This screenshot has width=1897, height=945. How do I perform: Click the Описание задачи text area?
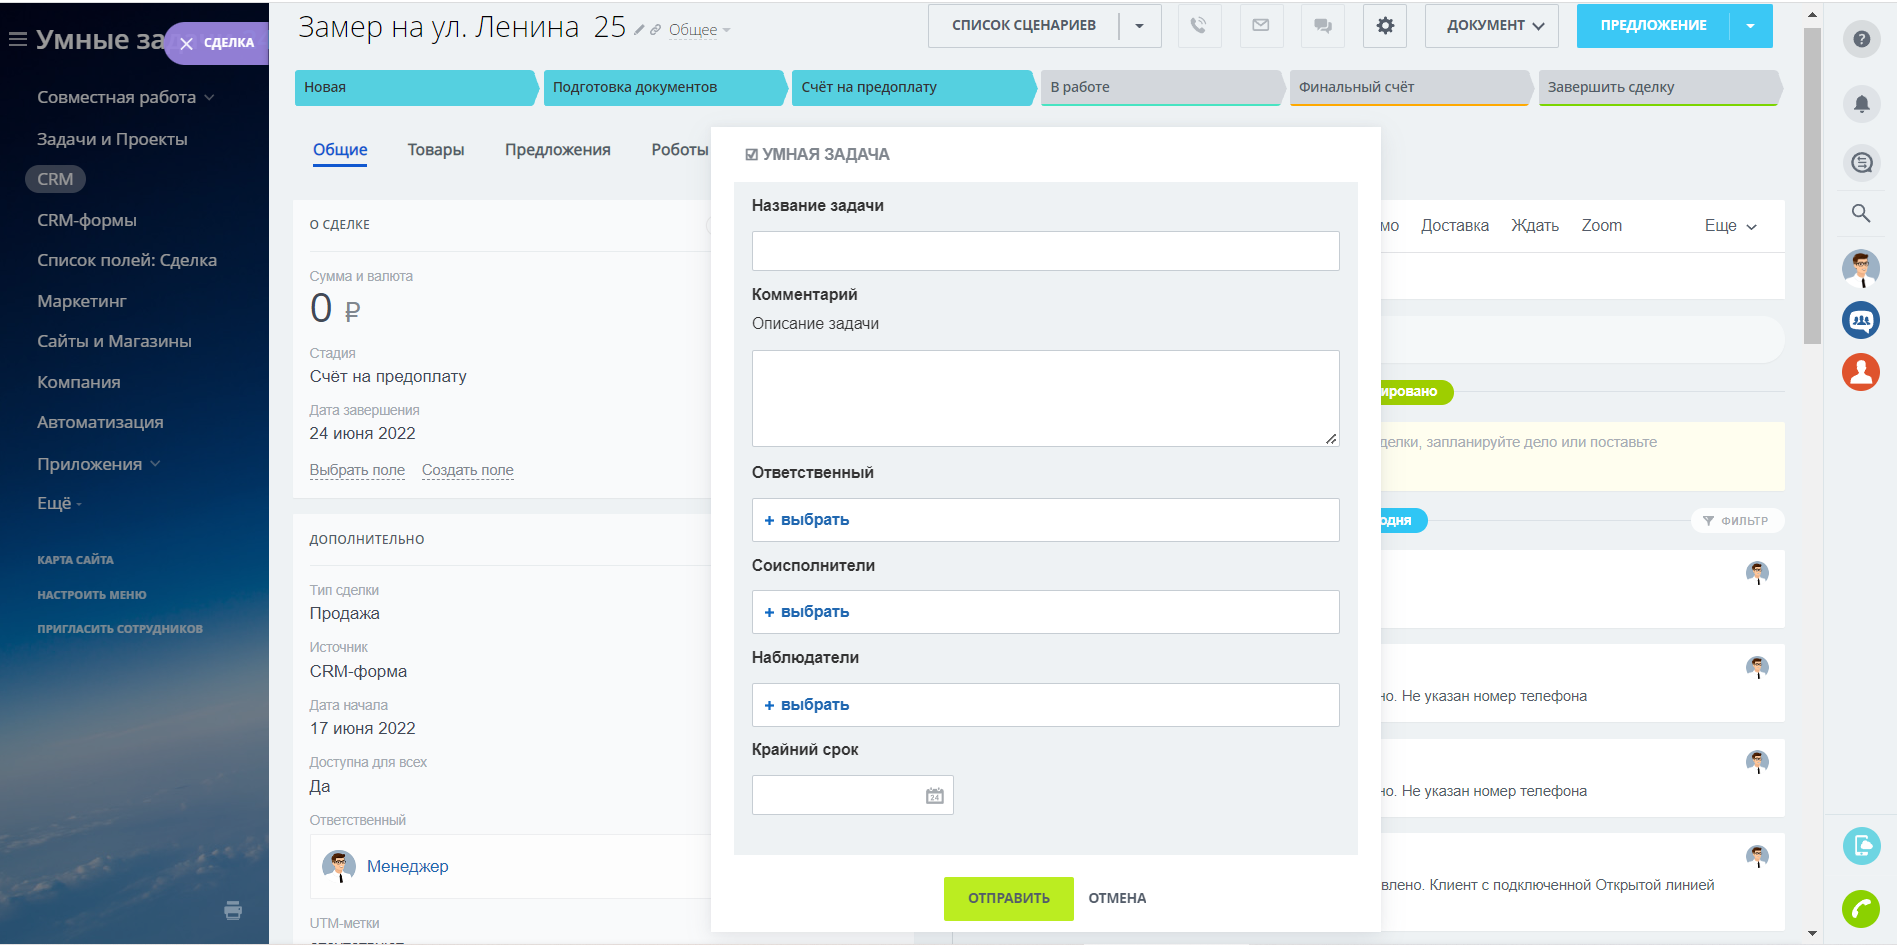coord(1045,398)
